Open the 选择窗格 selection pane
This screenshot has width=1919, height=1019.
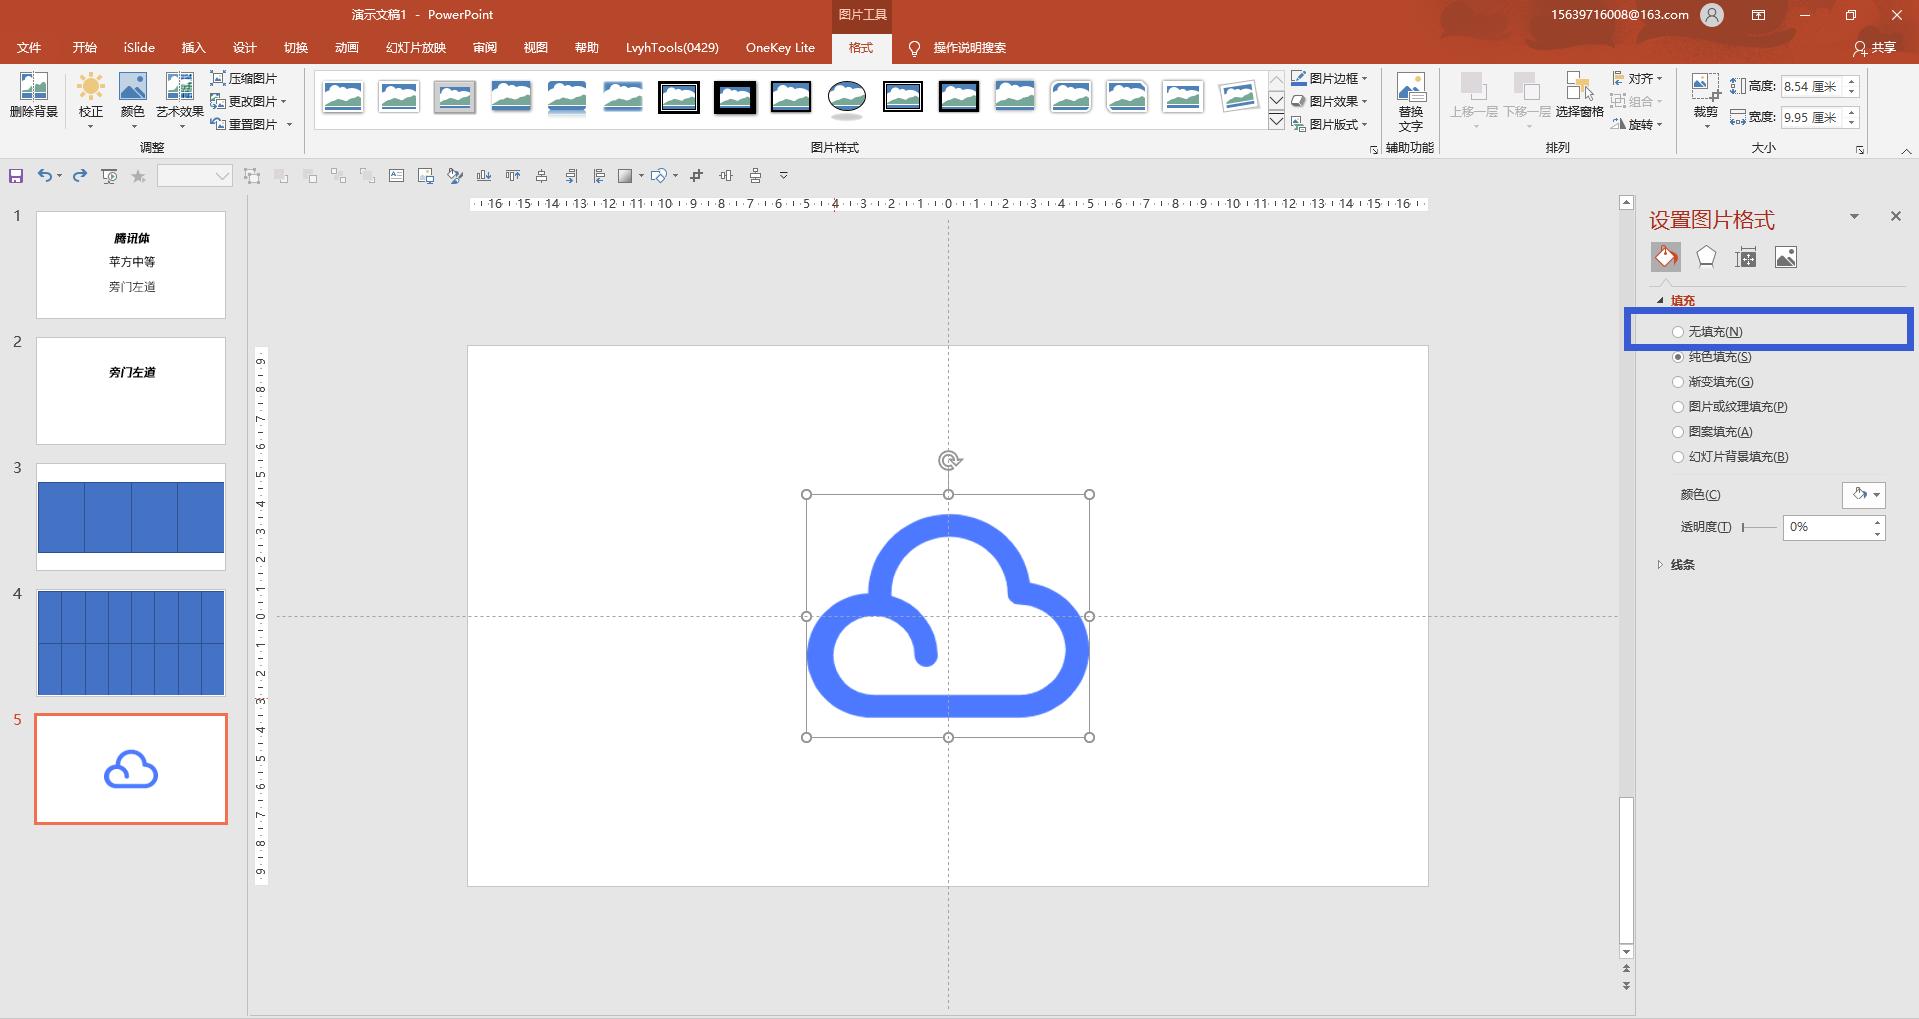click(x=1579, y=96)
